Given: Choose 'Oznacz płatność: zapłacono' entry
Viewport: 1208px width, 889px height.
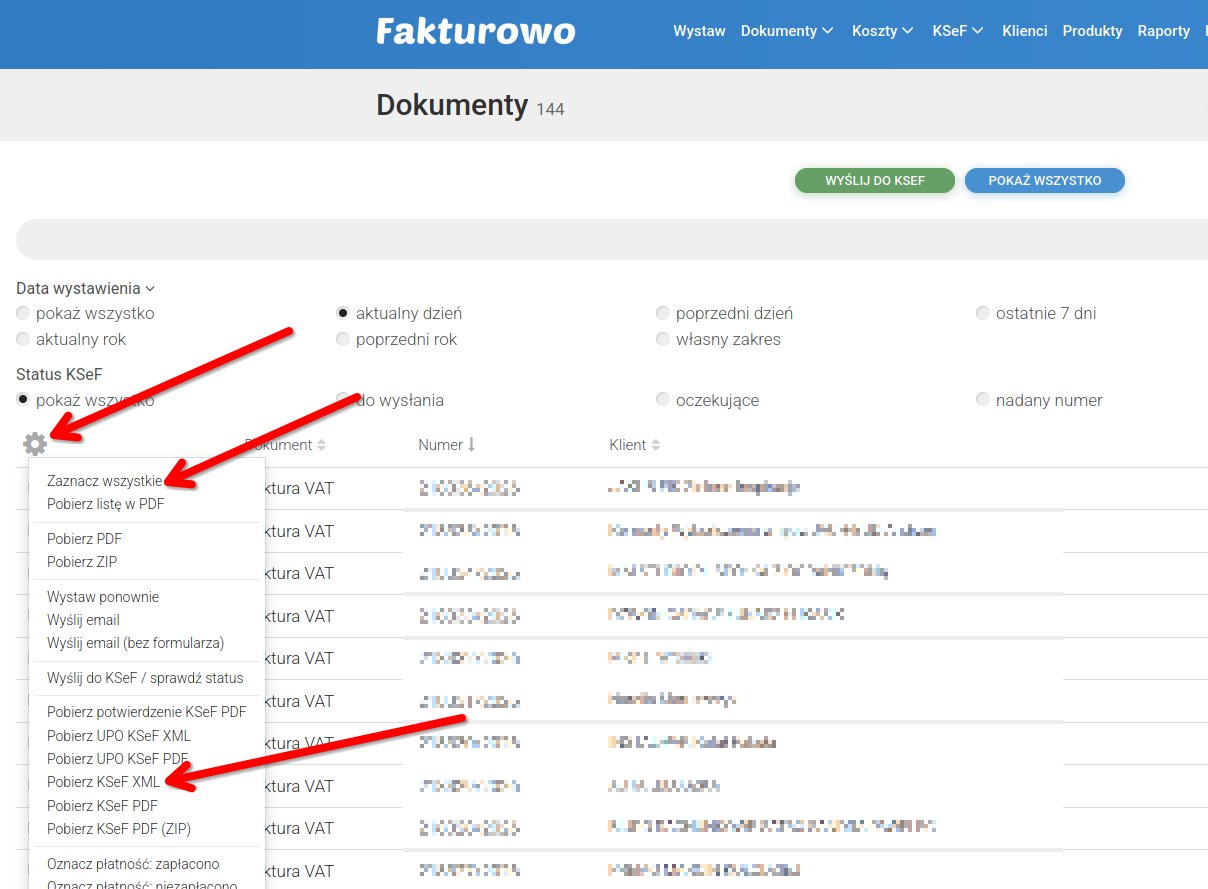Looking at the screenshot, I should pos(133,864).
